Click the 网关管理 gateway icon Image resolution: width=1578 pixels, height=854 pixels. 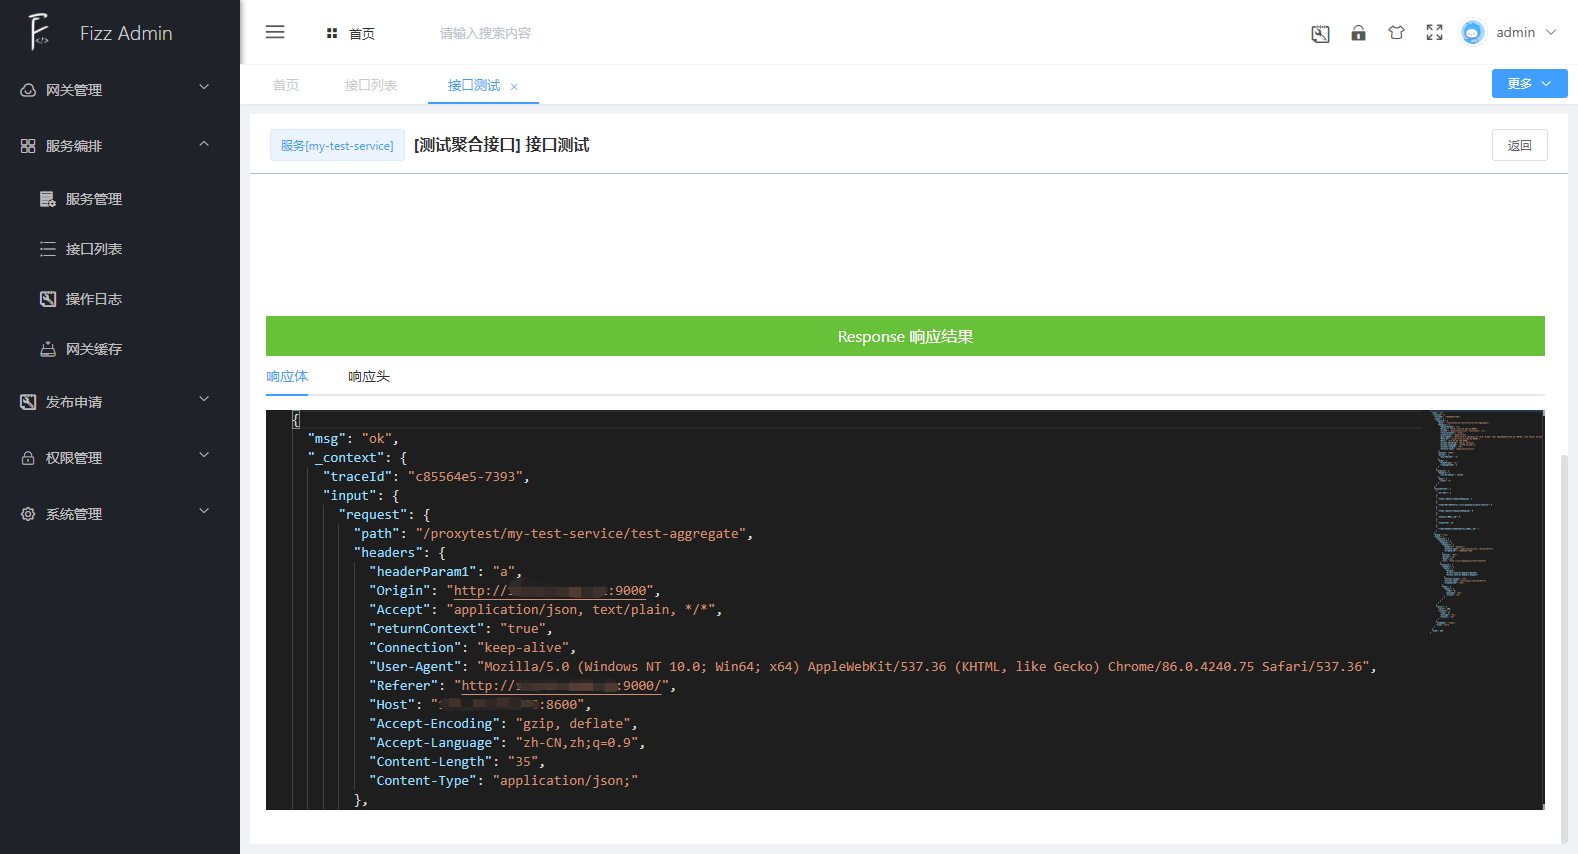point(28,90)
